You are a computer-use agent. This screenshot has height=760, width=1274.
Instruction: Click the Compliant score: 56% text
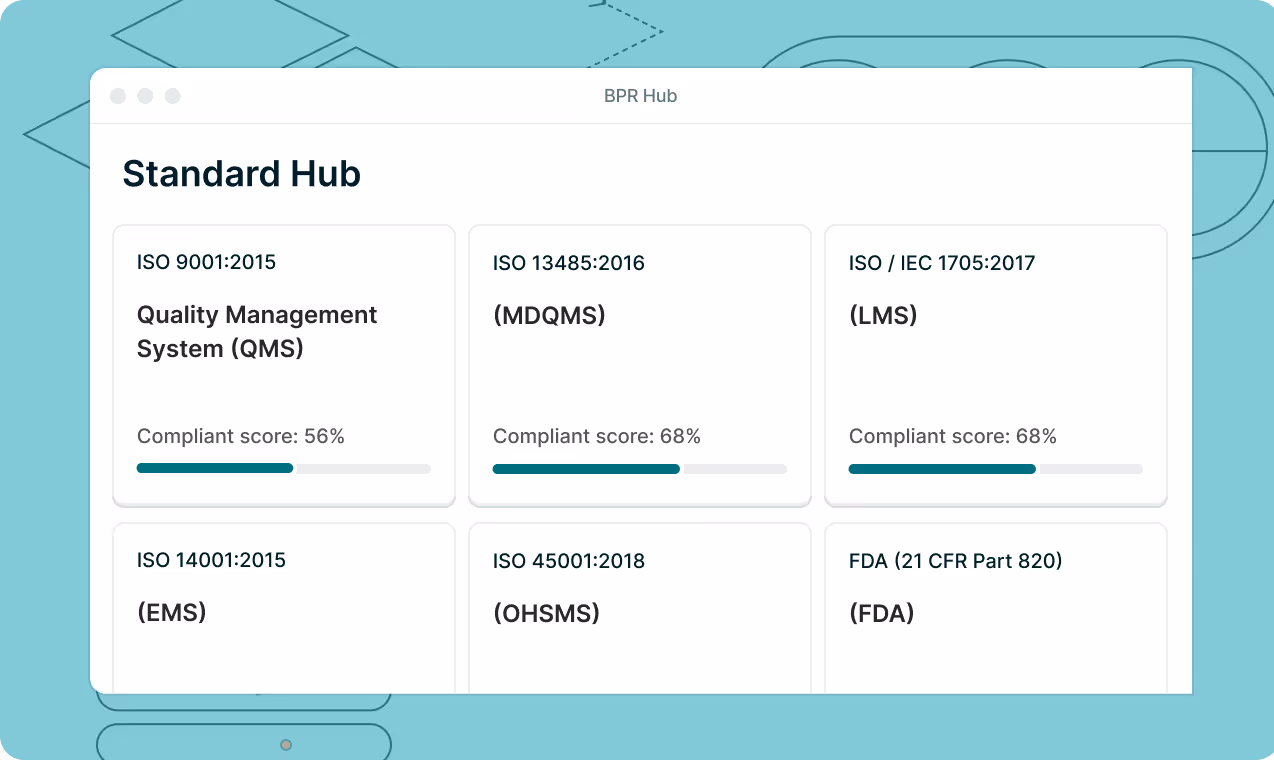pyautogui.click(x=241, y=436)
